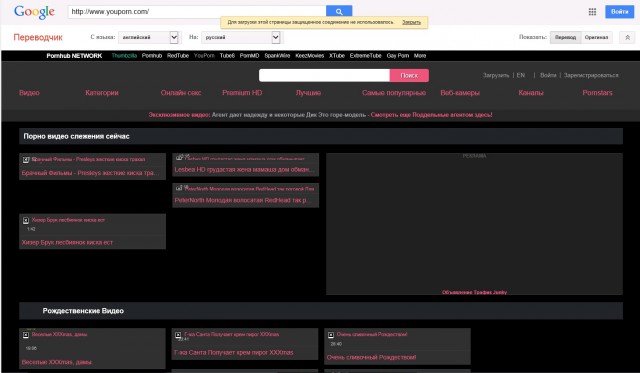Open the Самые популярные tab

click(394, 93)
